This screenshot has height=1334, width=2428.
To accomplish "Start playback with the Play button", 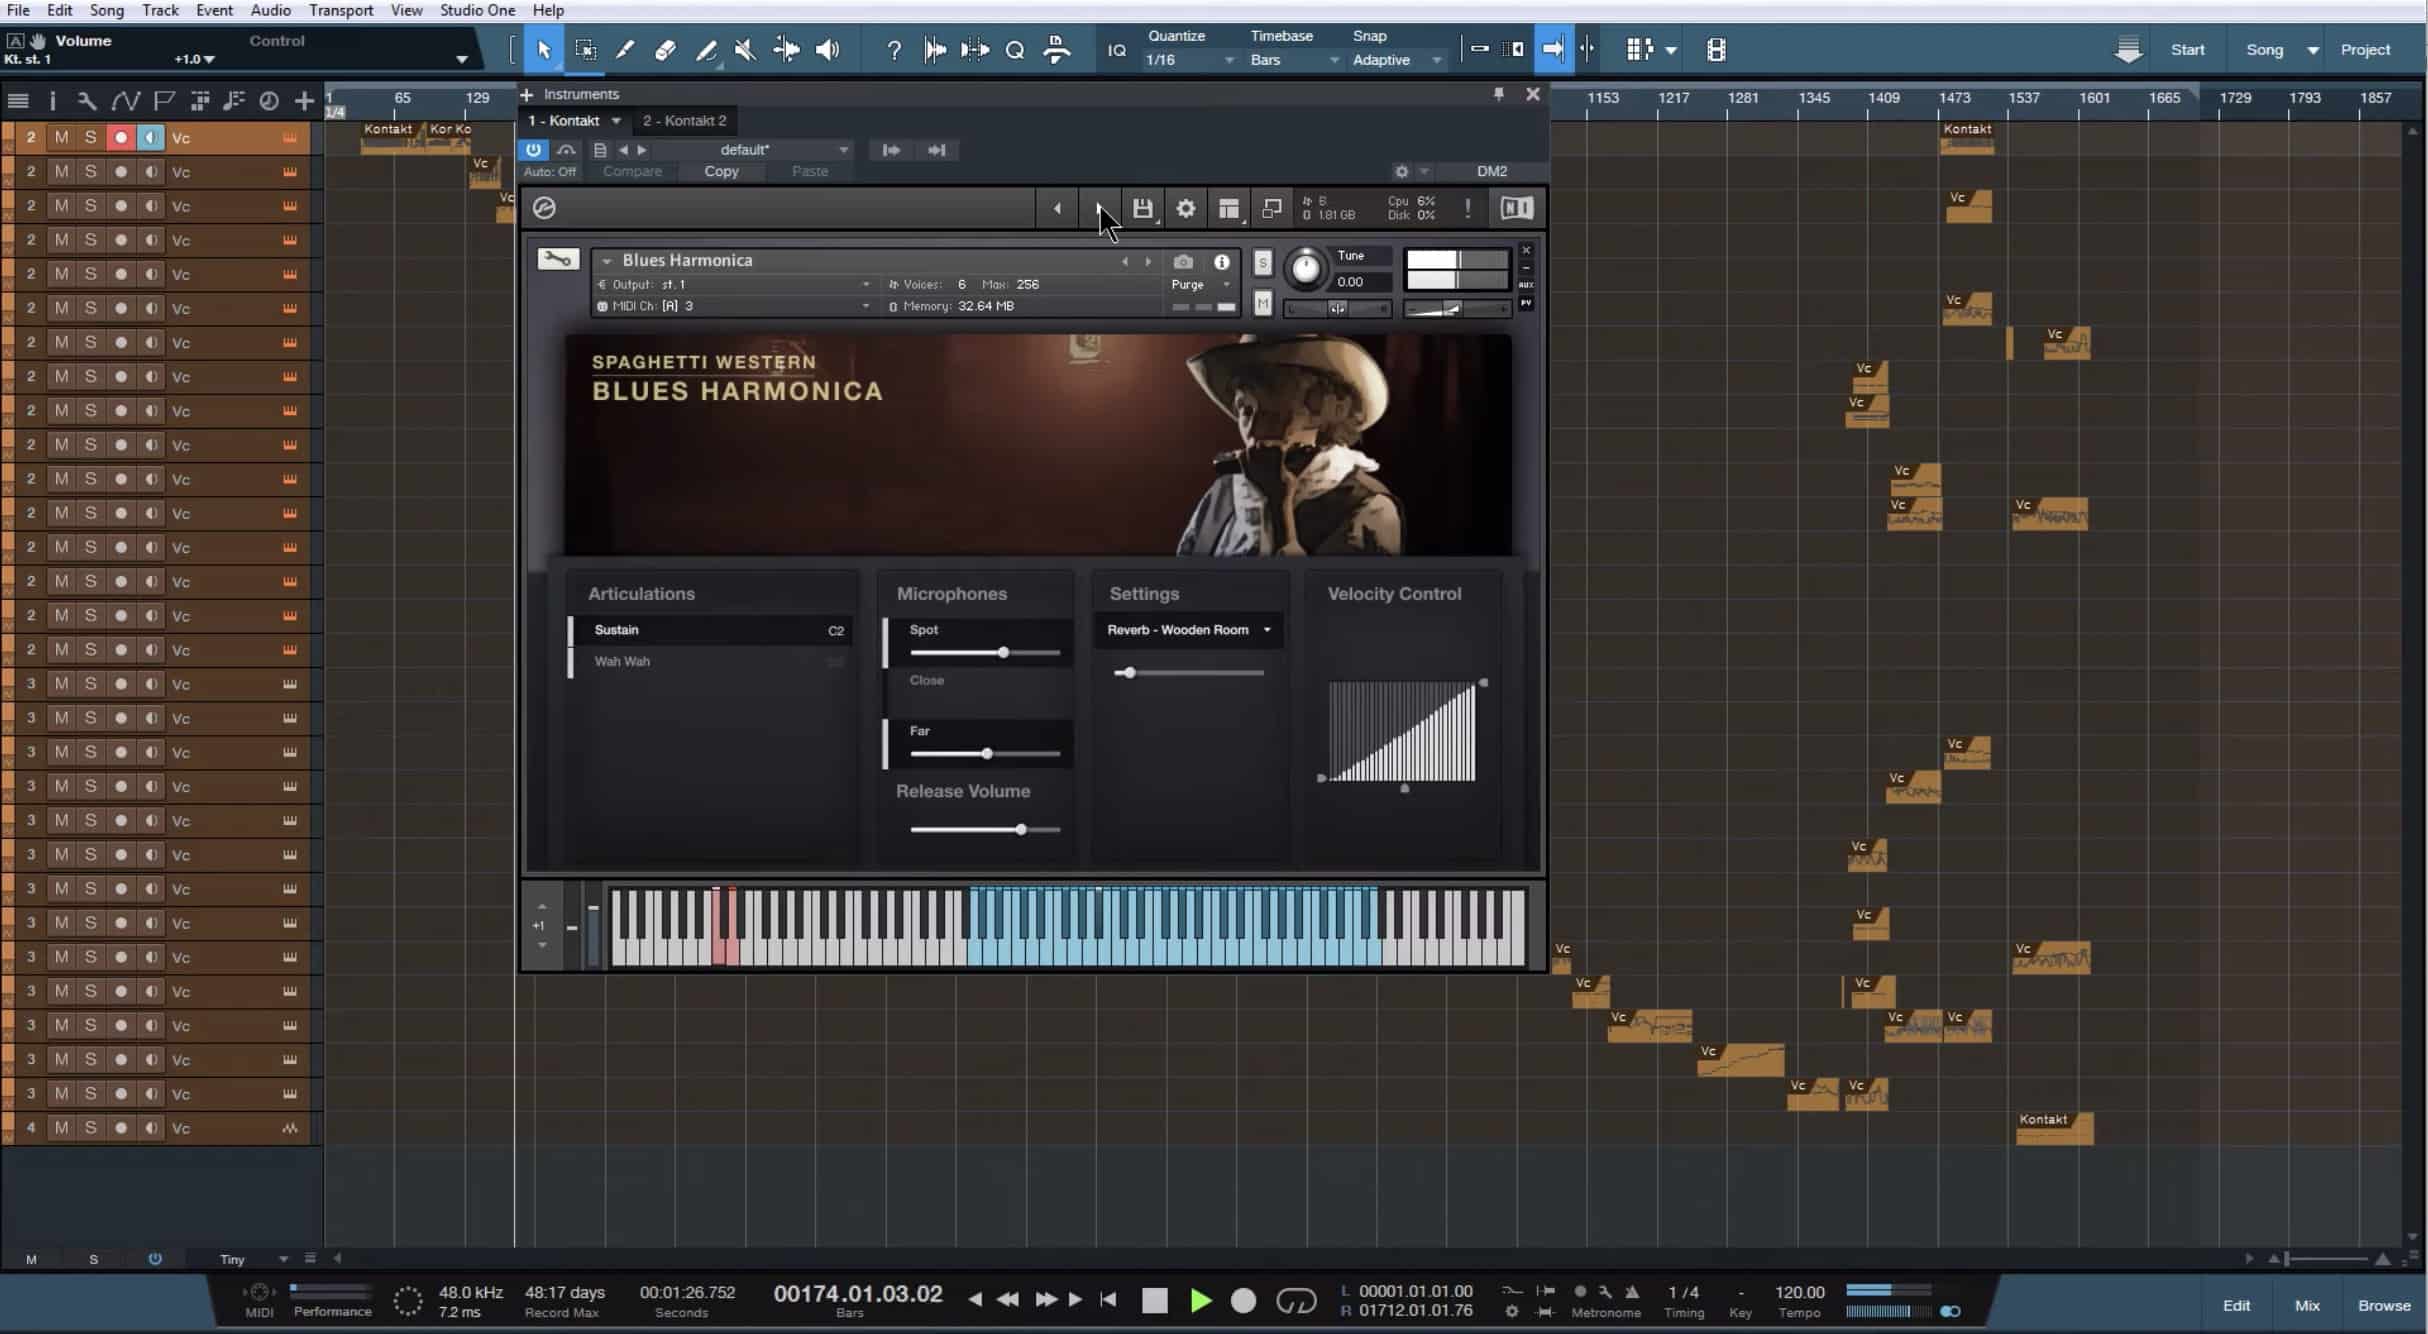I will point(1201,1301).
